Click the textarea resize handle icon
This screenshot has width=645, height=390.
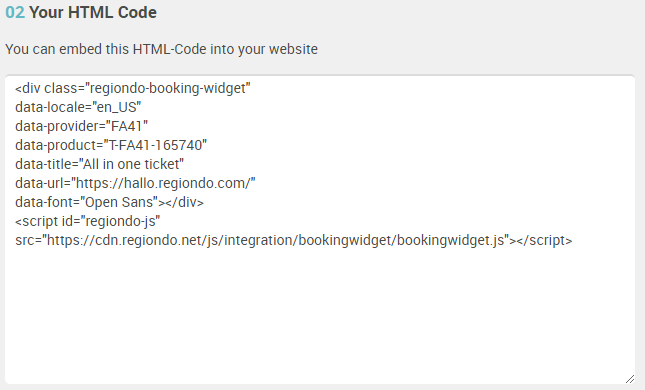[630, 379]
